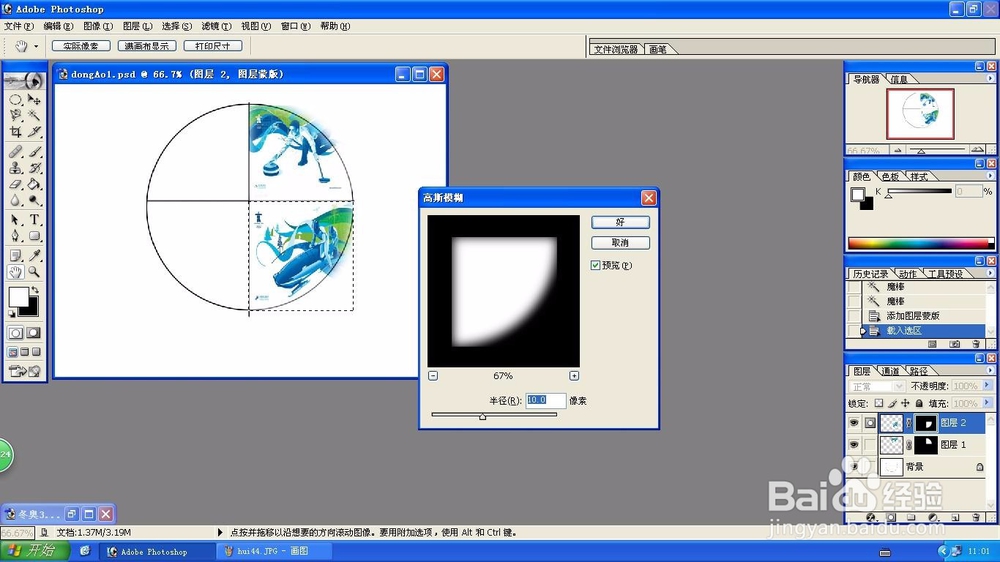Open the 图像 menu
The width and height of the screenshot is (1000, 562).
click(98, 26)
